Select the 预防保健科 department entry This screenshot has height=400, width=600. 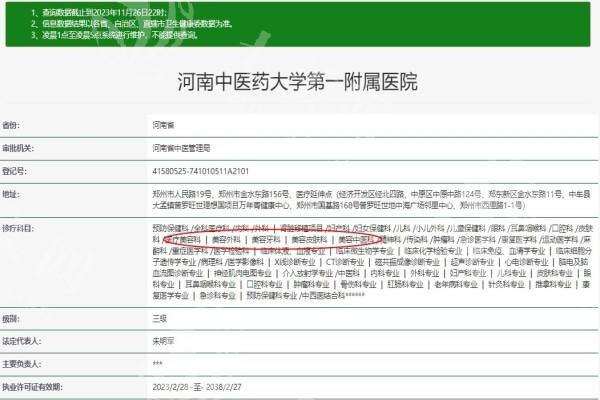point(171,229)
